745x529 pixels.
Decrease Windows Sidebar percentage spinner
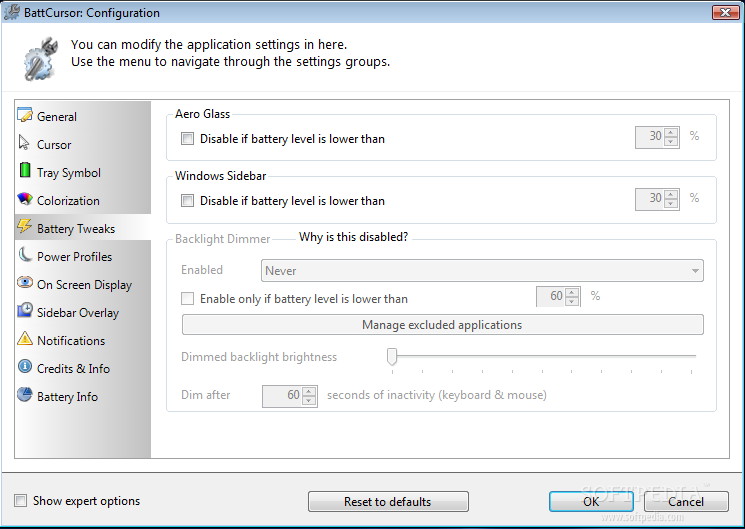click(x=671, y=203)
